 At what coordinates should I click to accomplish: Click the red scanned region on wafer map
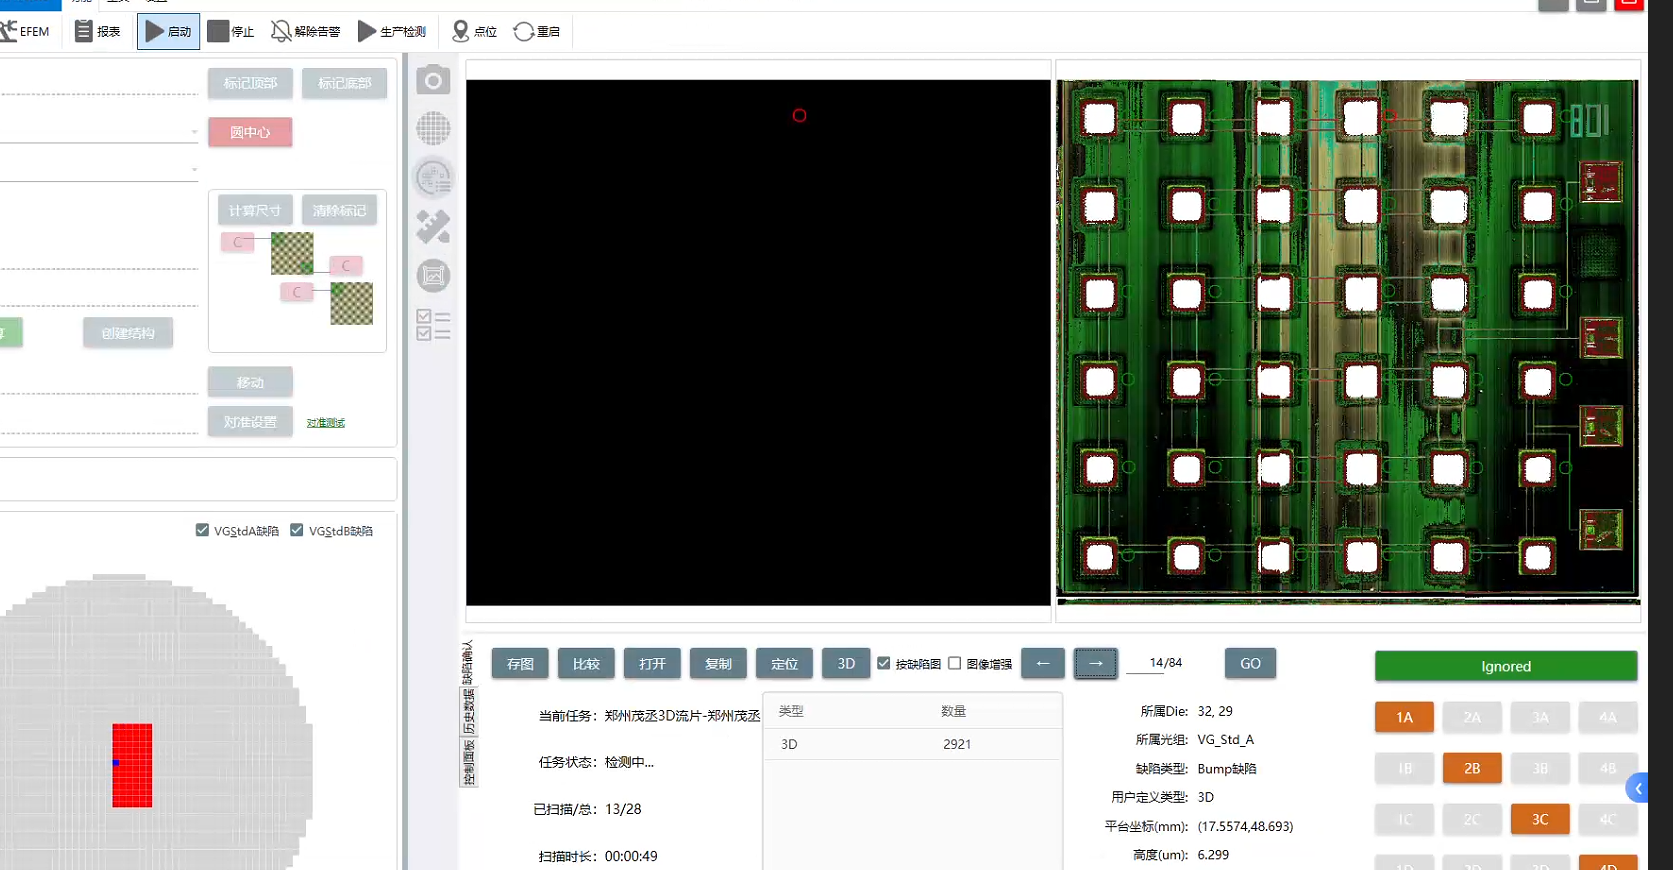[132, 765]
